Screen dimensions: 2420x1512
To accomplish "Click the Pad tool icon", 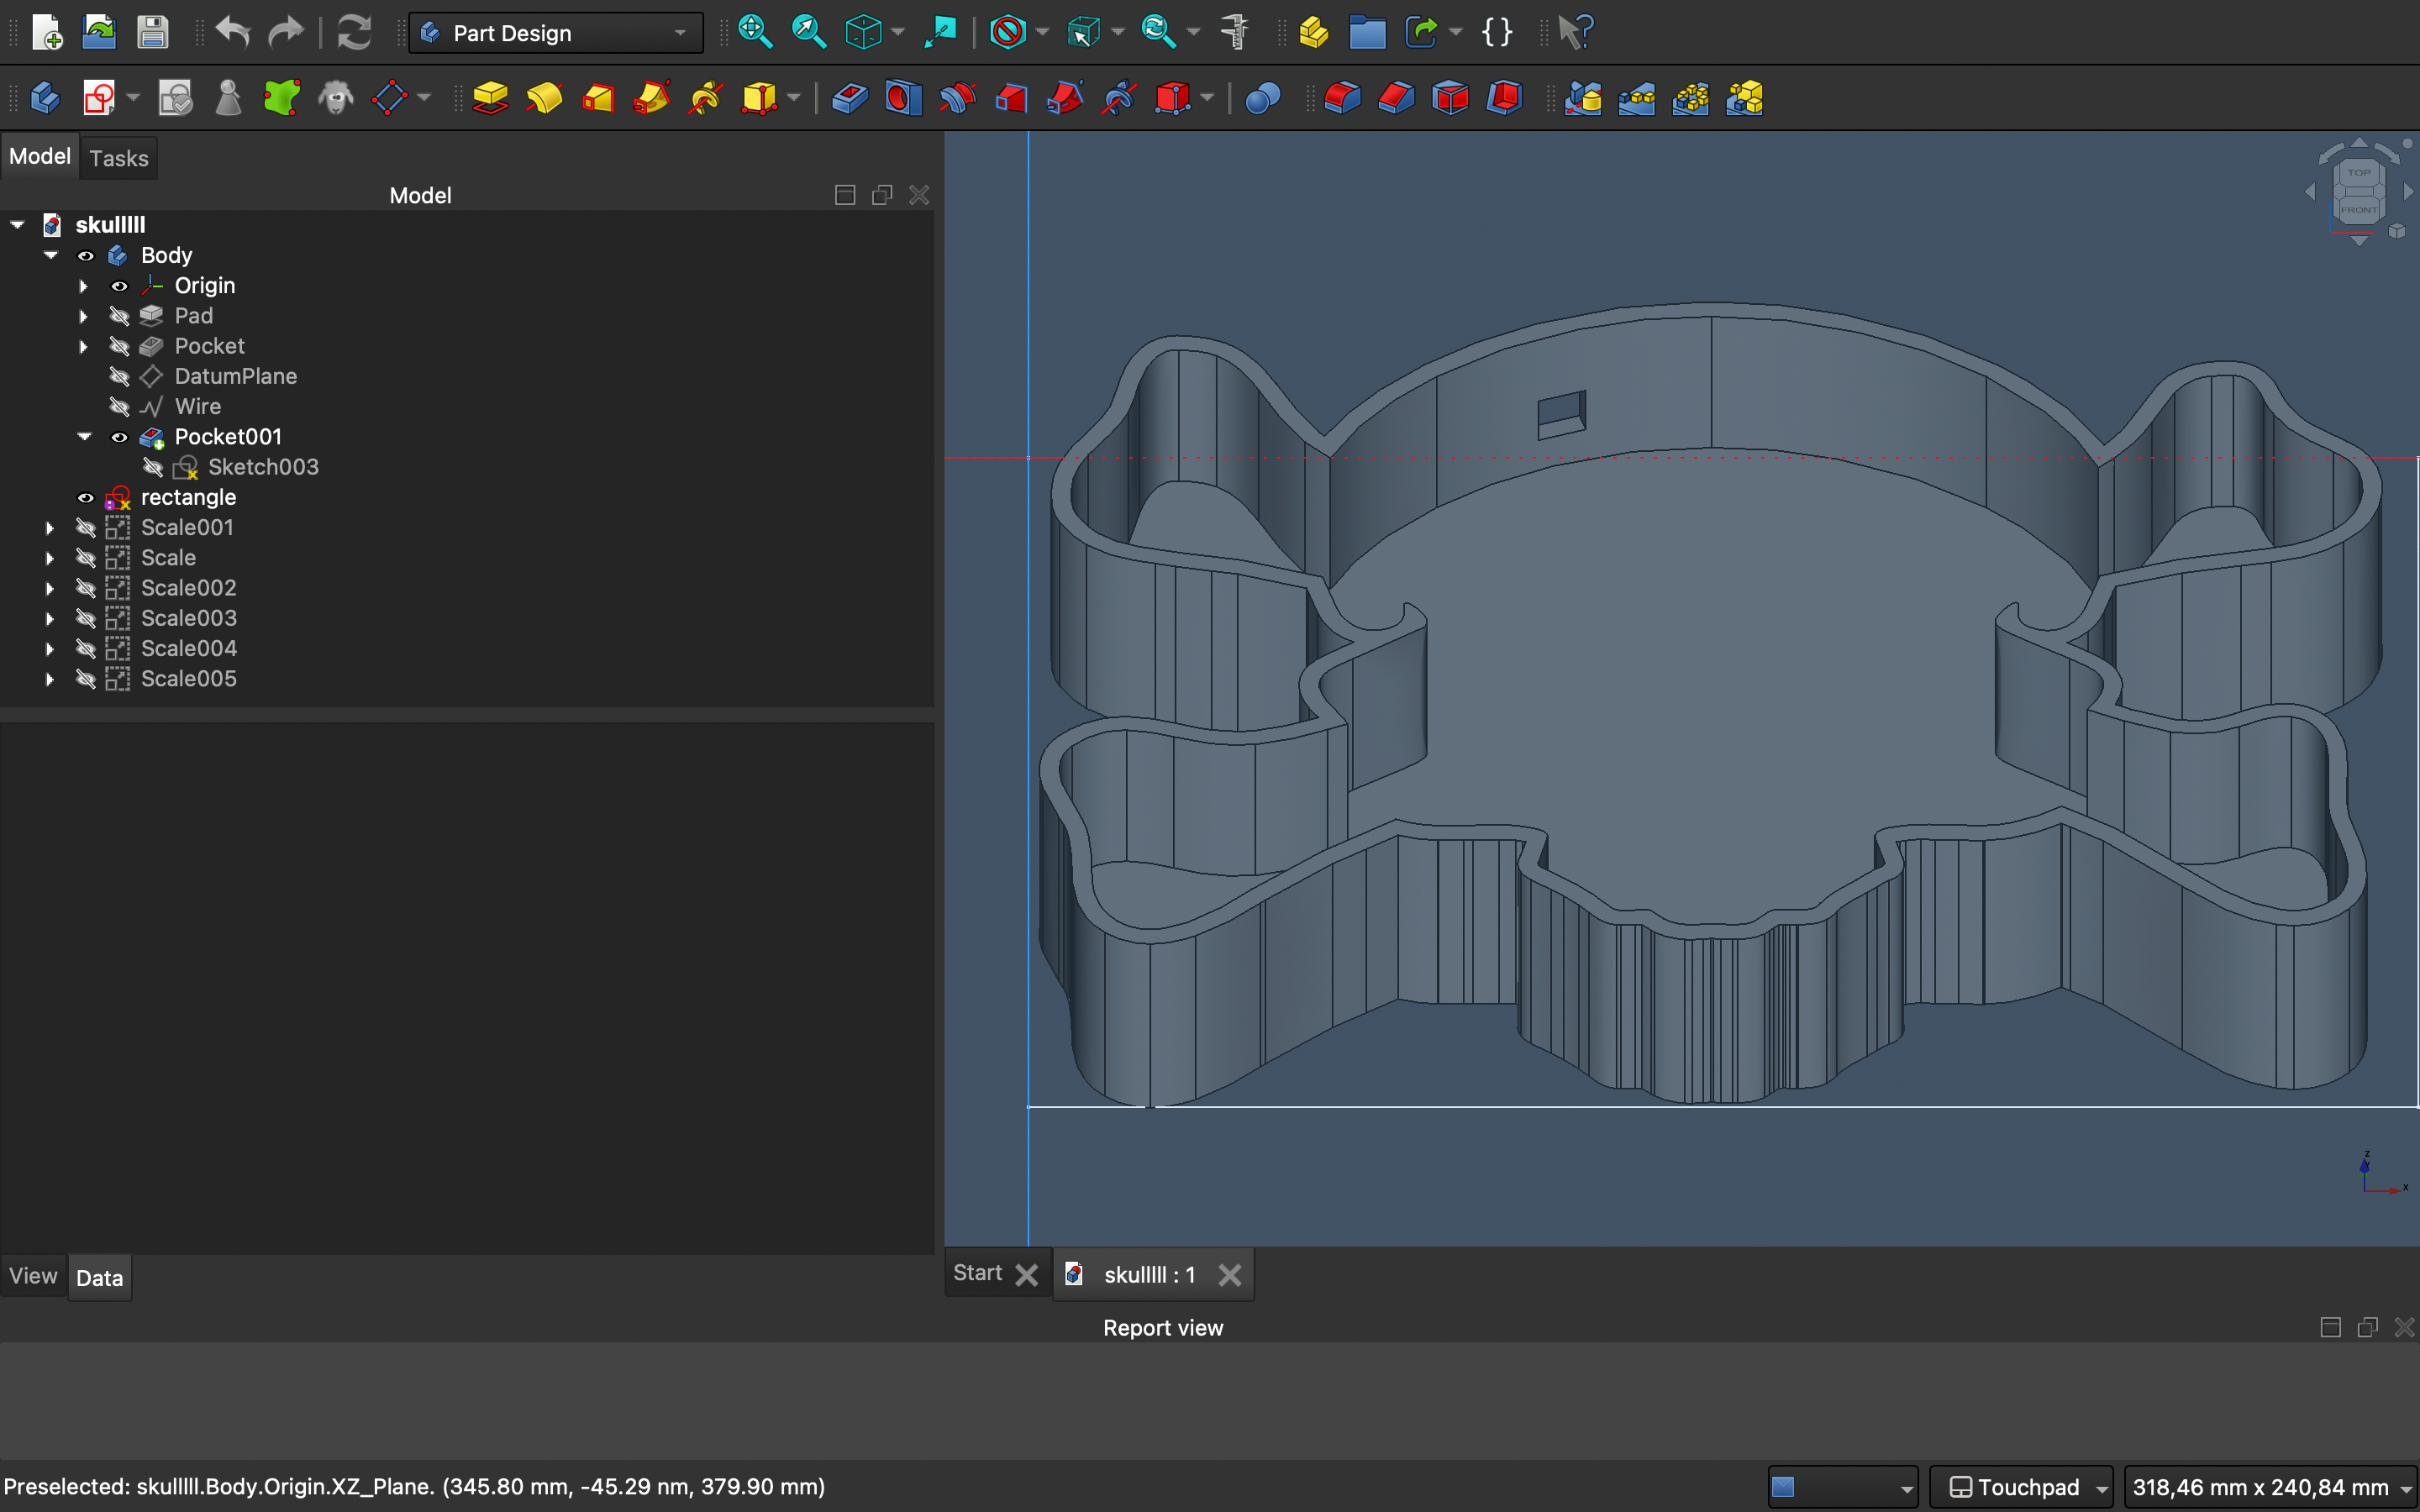I will [x=490, y=98].
